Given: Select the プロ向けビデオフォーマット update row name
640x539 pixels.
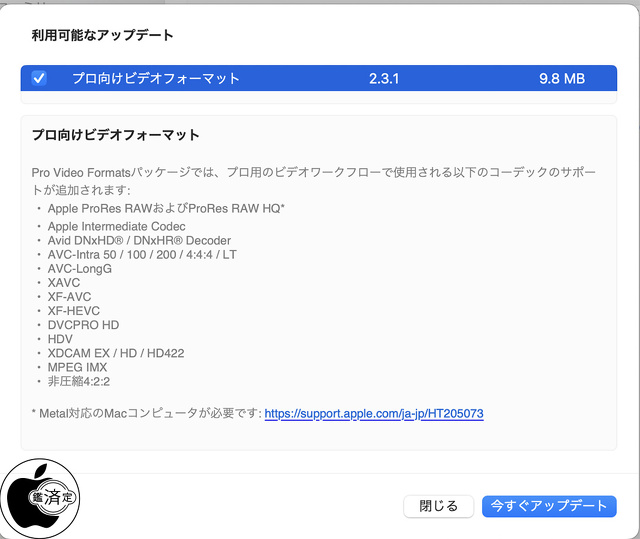Looking at the screenshot, I should click(155, 78).
